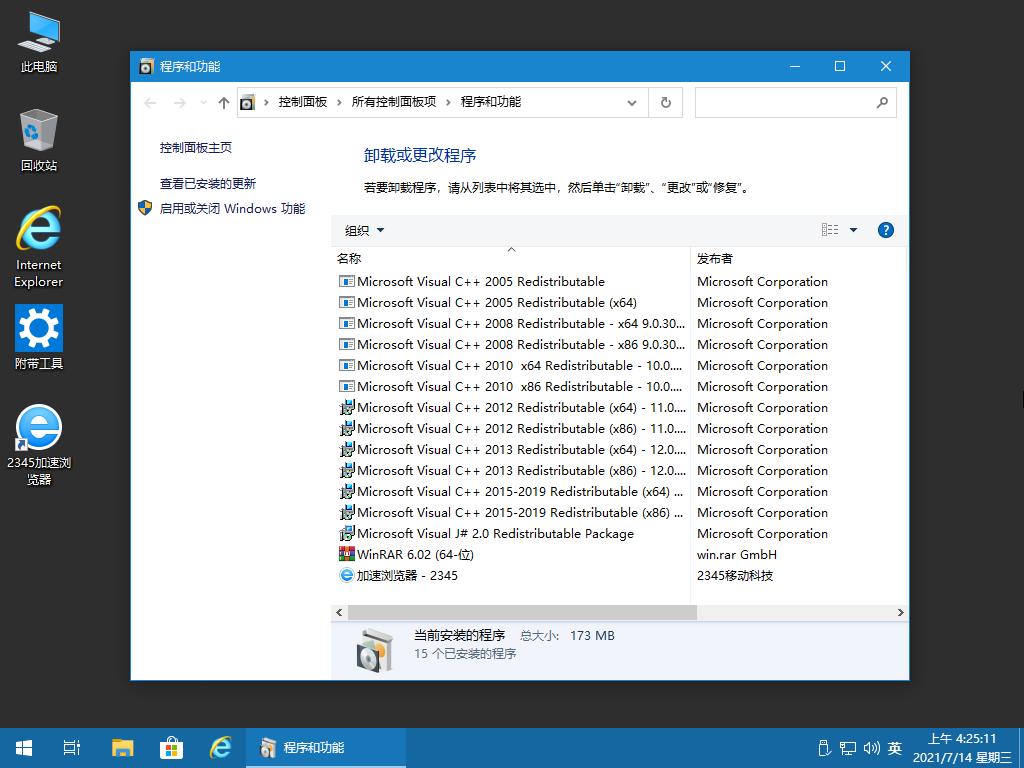Click the search magnifier icon
Image resolution: width=1024 pixels, height=768 pixels.
pos(882,103)
